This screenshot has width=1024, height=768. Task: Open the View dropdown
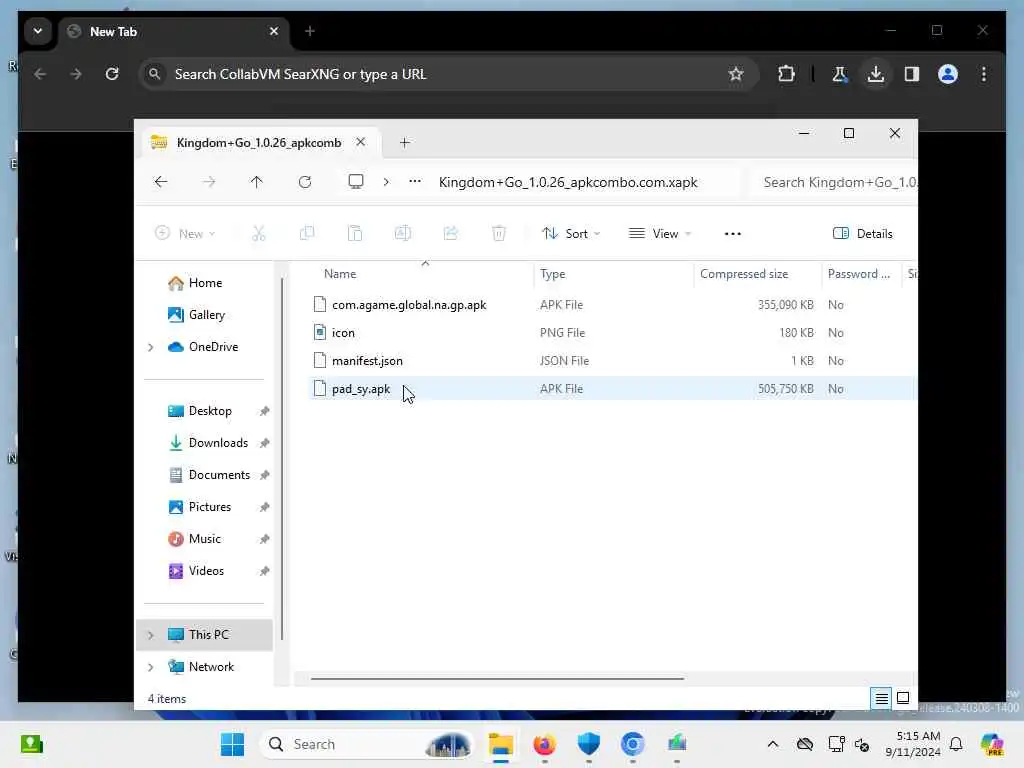(659, 233)
